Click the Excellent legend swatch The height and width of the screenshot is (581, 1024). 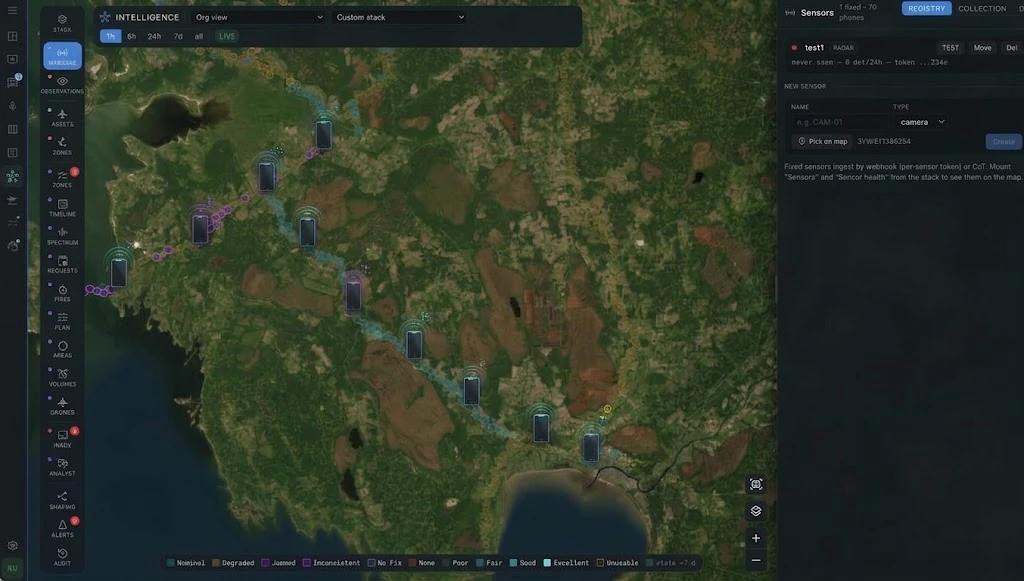pos(547,563)
